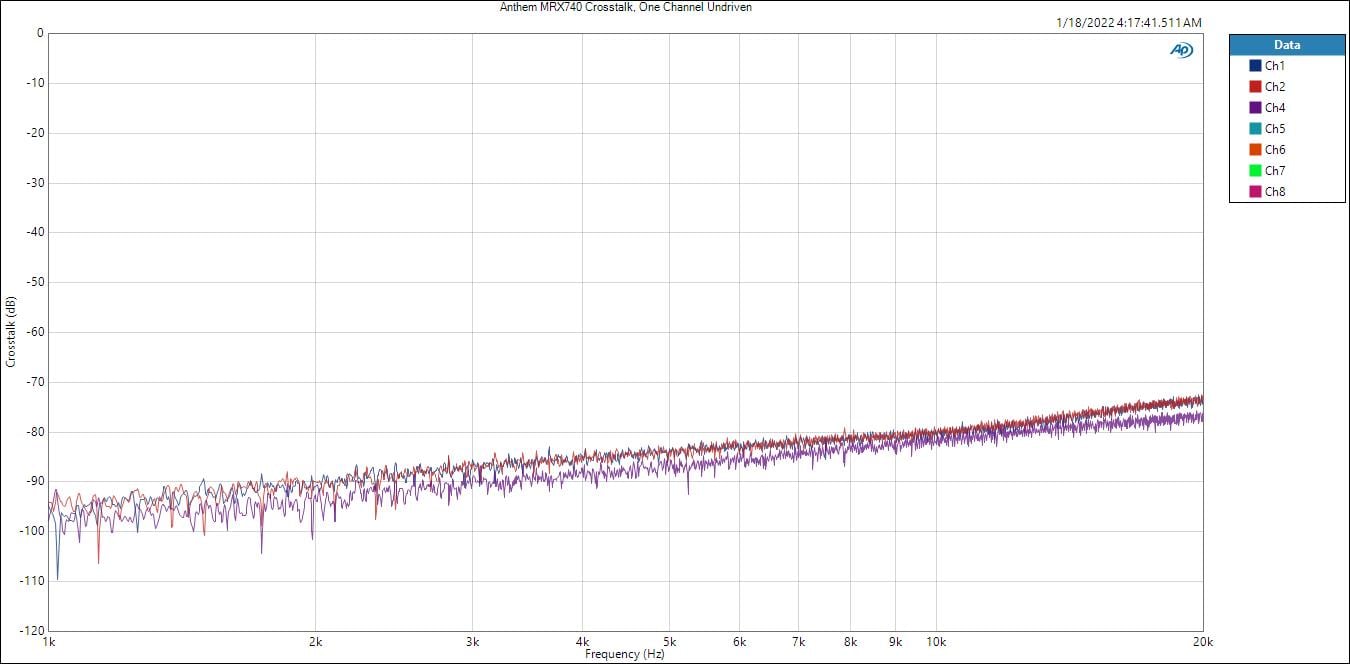Select the Ch7 label in the legend

click(1275, 171)
